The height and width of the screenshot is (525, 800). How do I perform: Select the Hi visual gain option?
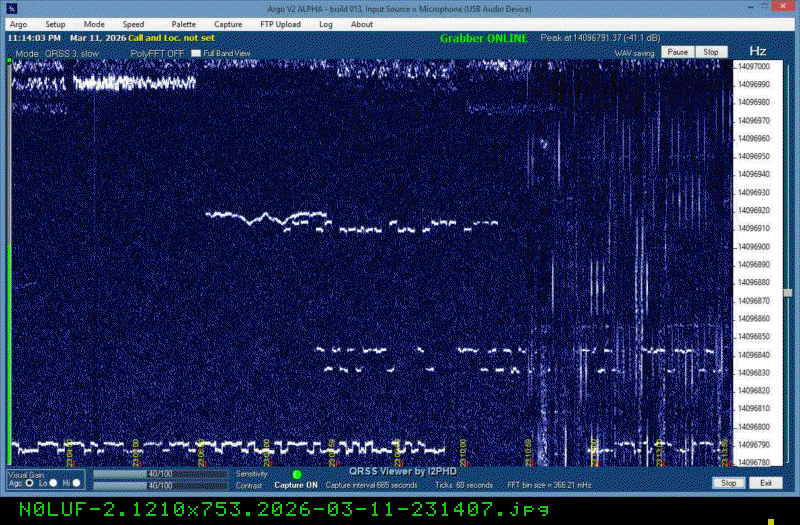point(77,483)
